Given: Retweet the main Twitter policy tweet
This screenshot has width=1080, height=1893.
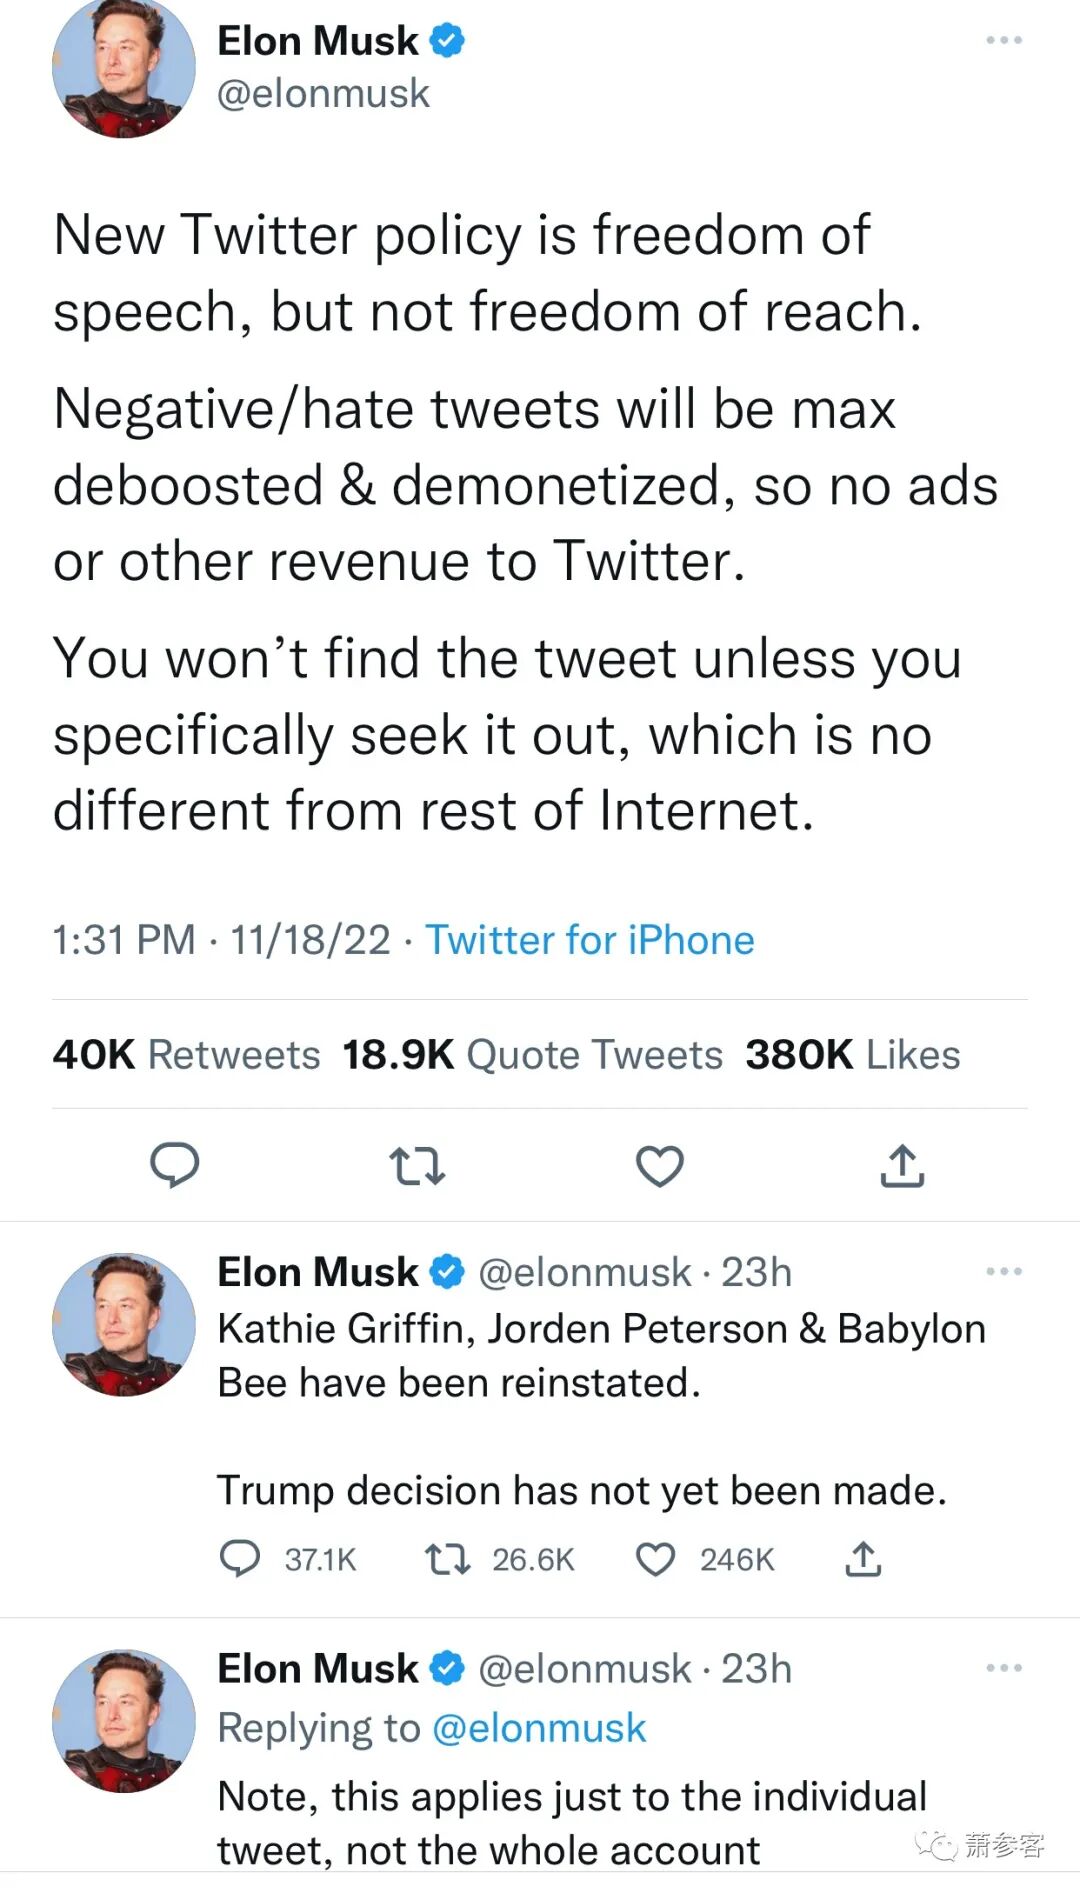Looking at the screenshot, I should pyautogui.click(x=416, y=1166).
